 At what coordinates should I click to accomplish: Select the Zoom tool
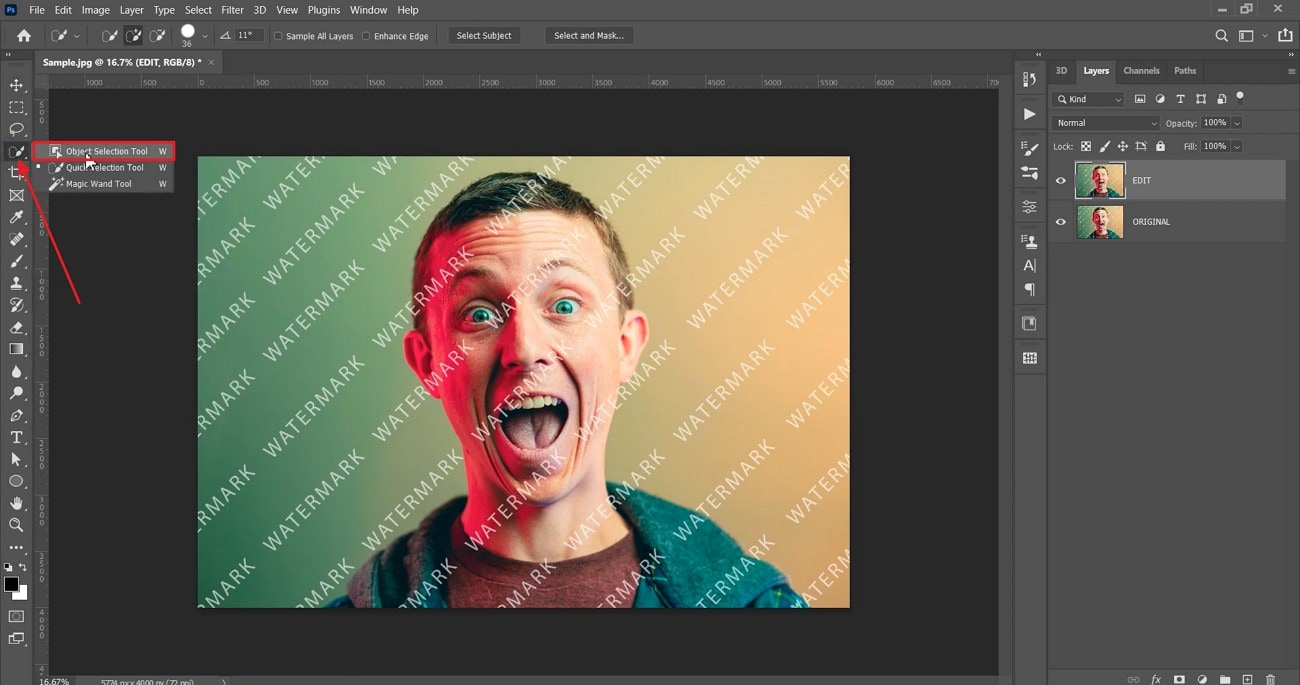(16, 525)
